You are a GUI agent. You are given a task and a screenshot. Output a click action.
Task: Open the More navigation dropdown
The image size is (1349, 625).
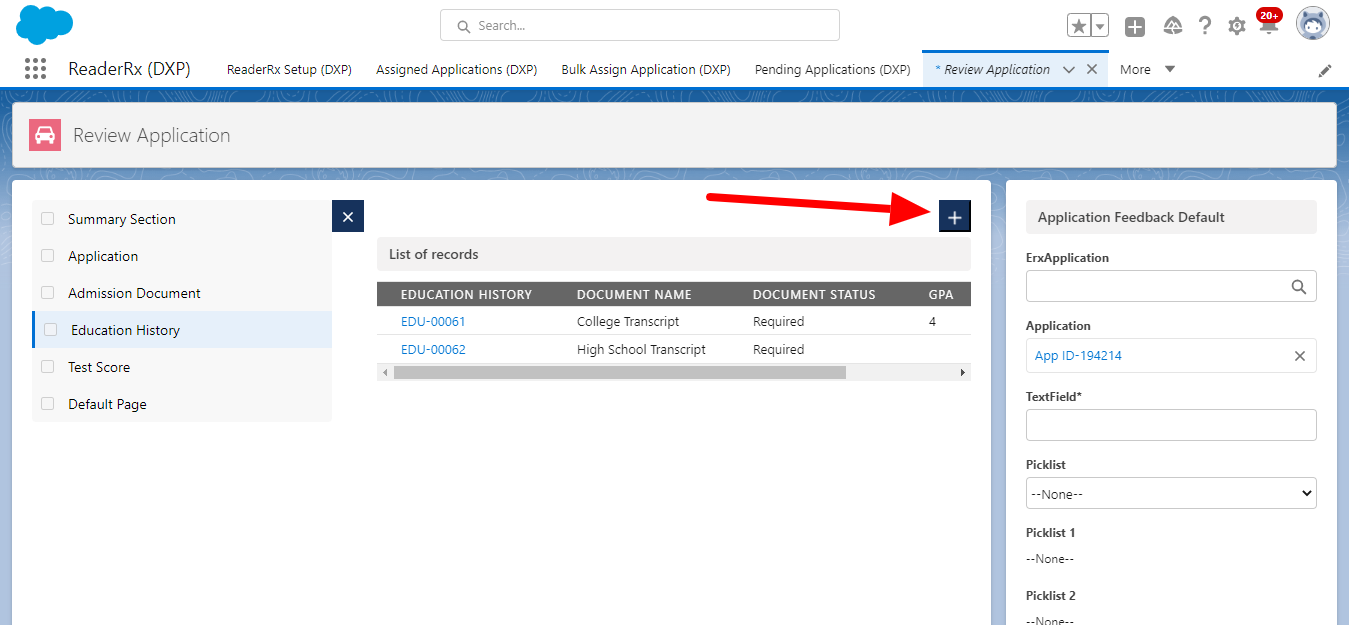[1147, 70]
